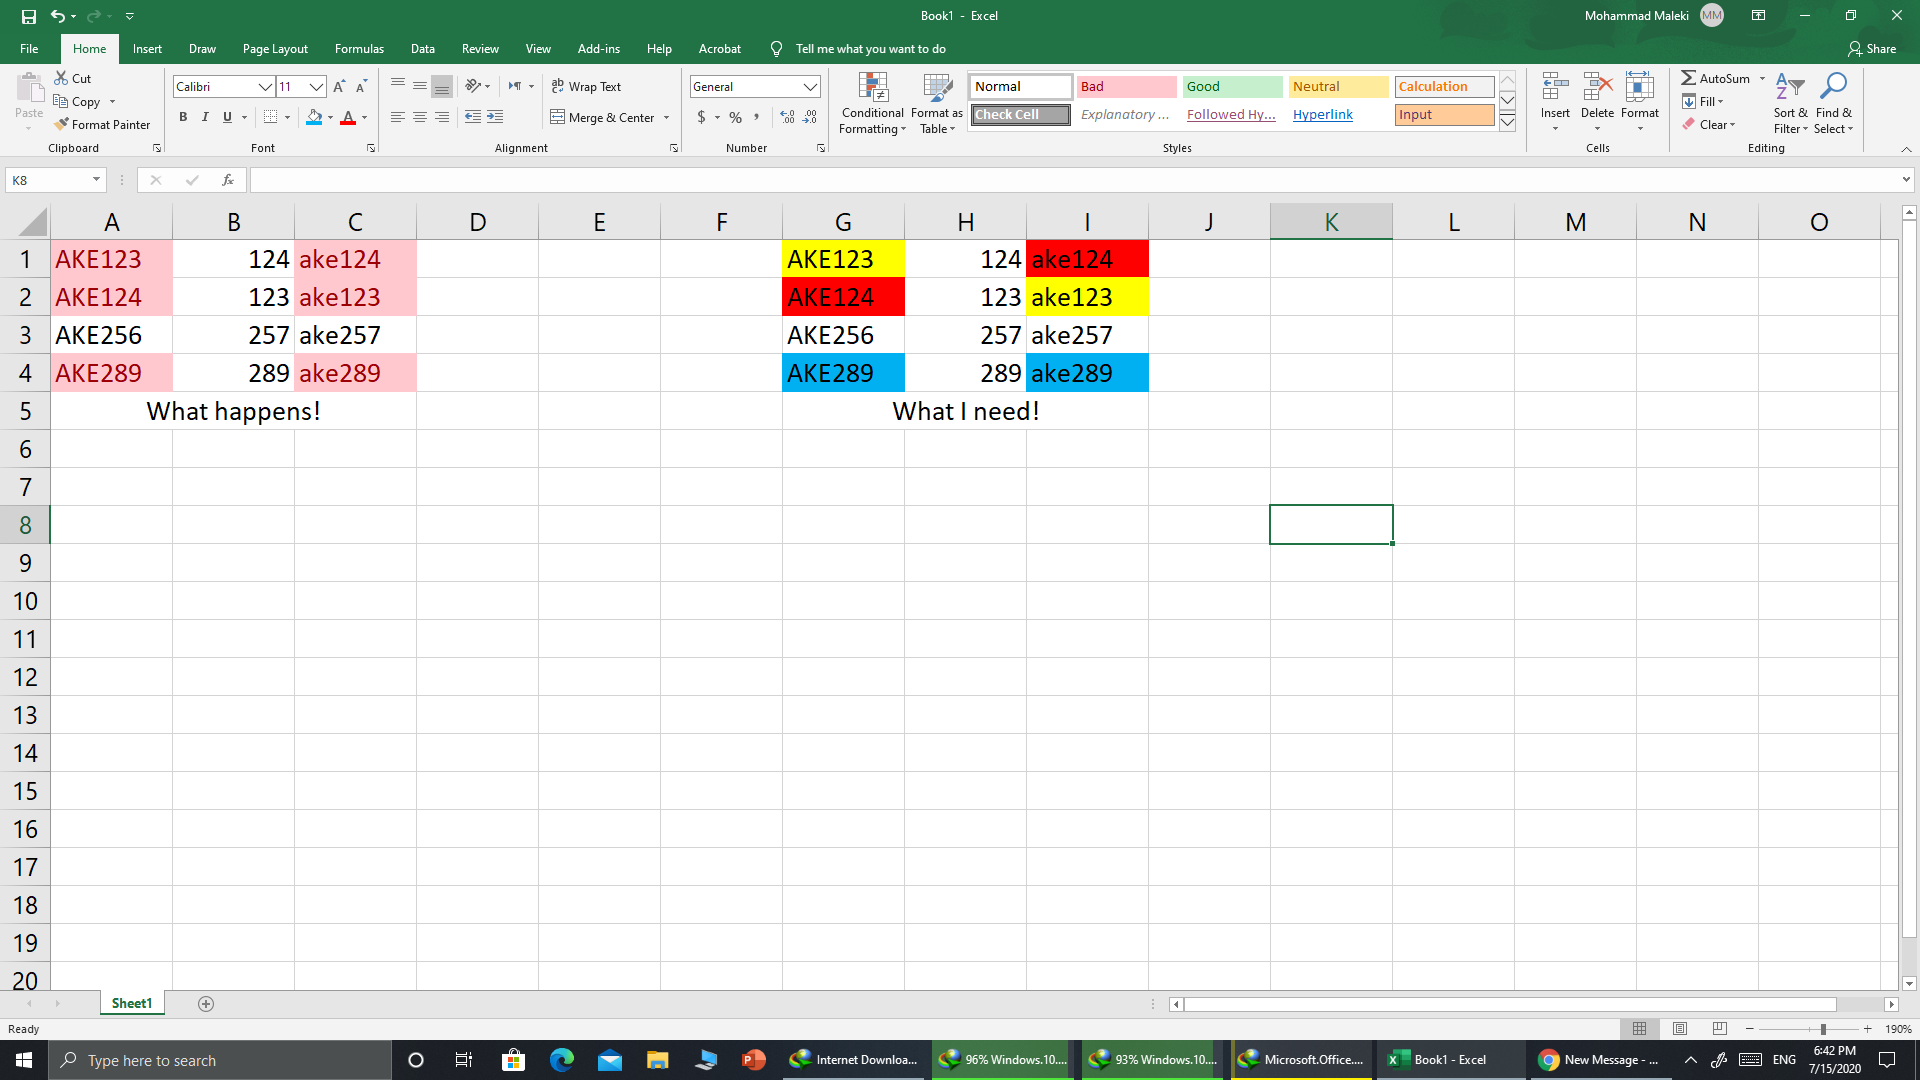Apply the Bad cell style

tap(1126, 87)
